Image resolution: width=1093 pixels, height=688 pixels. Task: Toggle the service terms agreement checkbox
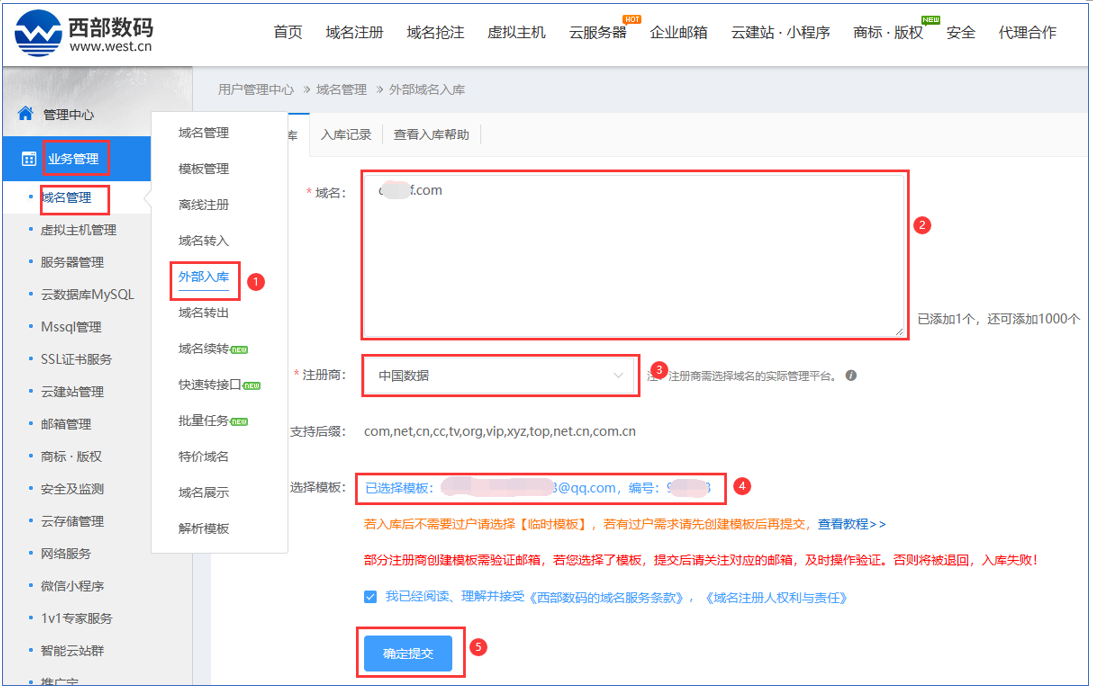(x=372, y=597)
